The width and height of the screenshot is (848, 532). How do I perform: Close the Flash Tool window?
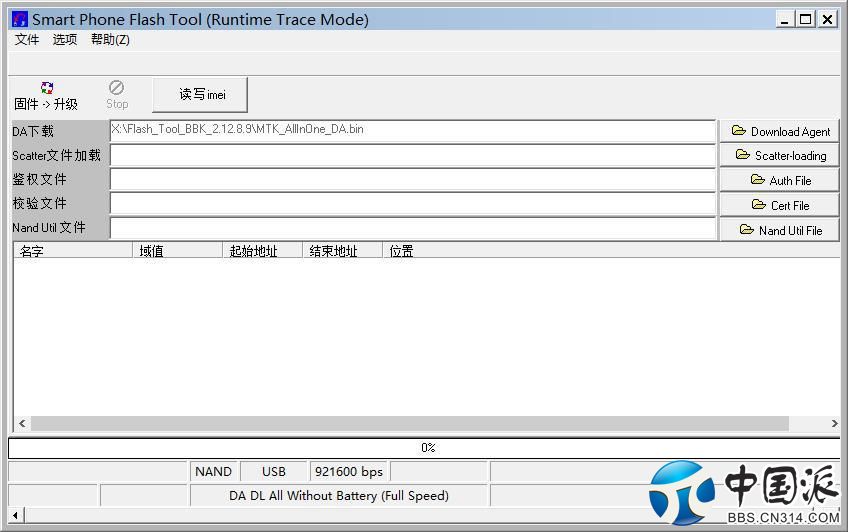(x=827, y=20)
